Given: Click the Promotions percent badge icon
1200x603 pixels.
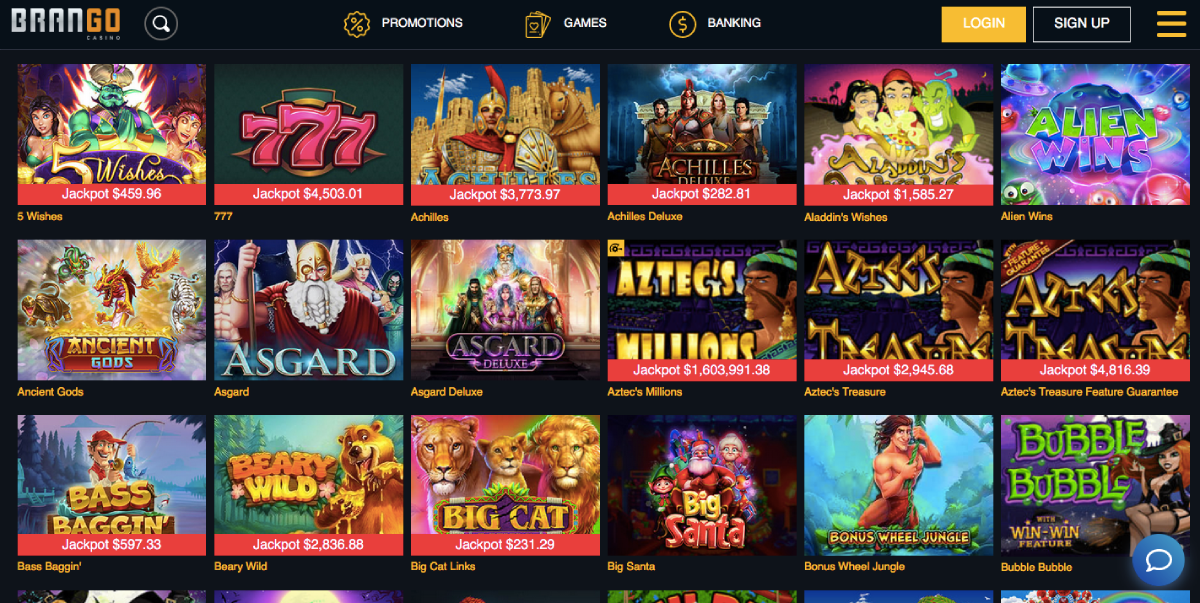Looking at the screenshot, I should [357, 24].
